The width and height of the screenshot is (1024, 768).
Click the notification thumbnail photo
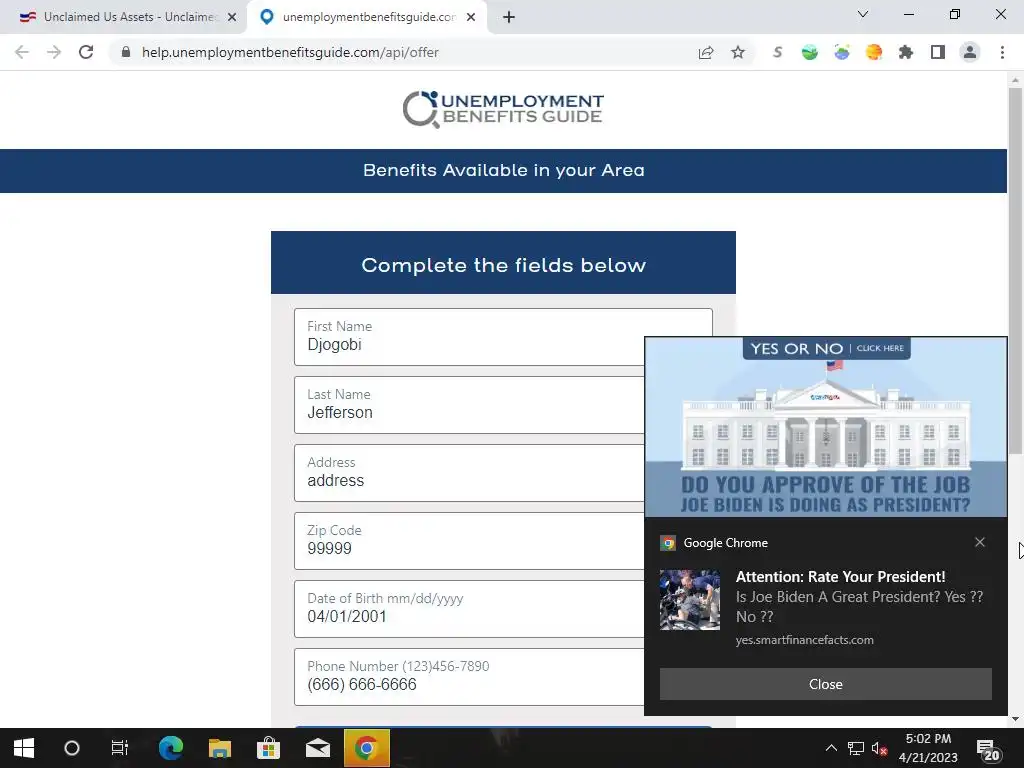tap(690, 600)
